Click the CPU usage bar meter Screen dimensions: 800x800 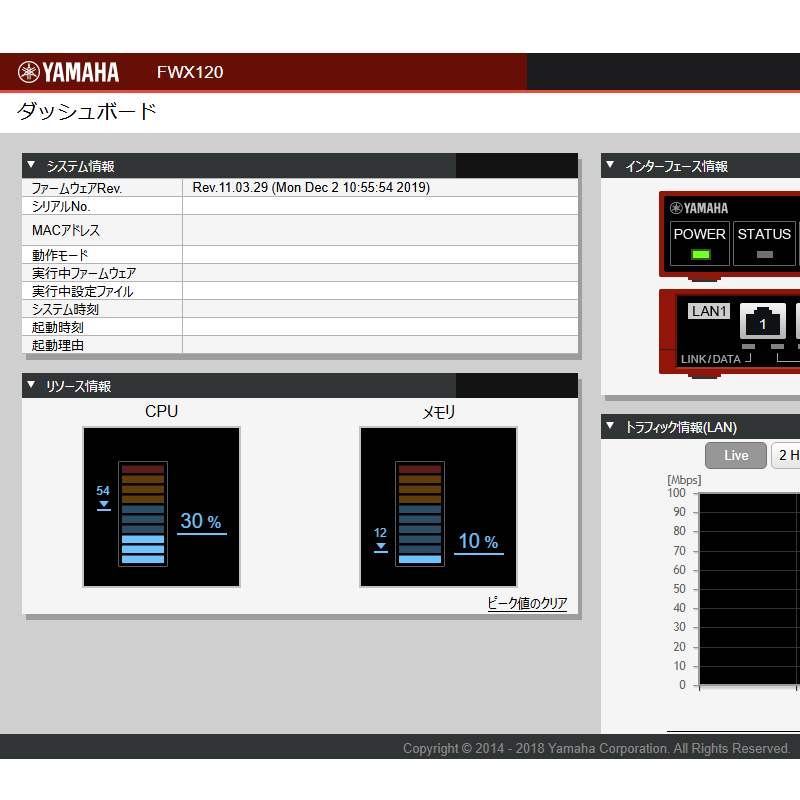(142, 513)
